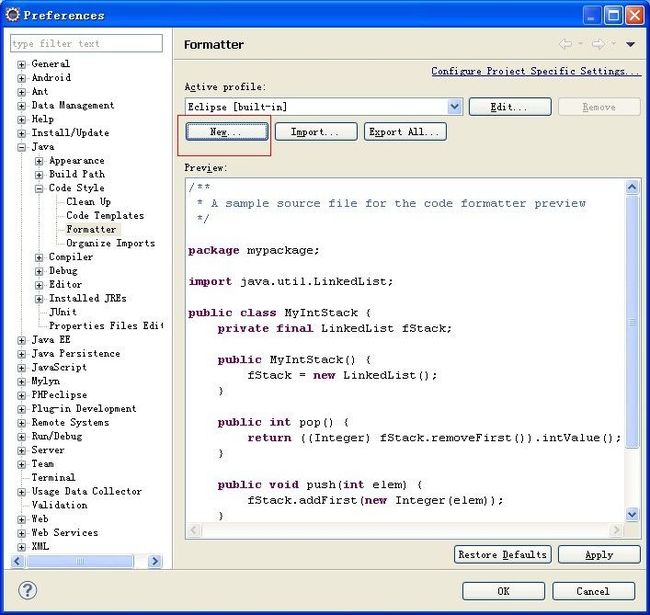Click preview scrollbar up arrow
This screenshot has height=615, width=650.
click(x=632, y=187)
